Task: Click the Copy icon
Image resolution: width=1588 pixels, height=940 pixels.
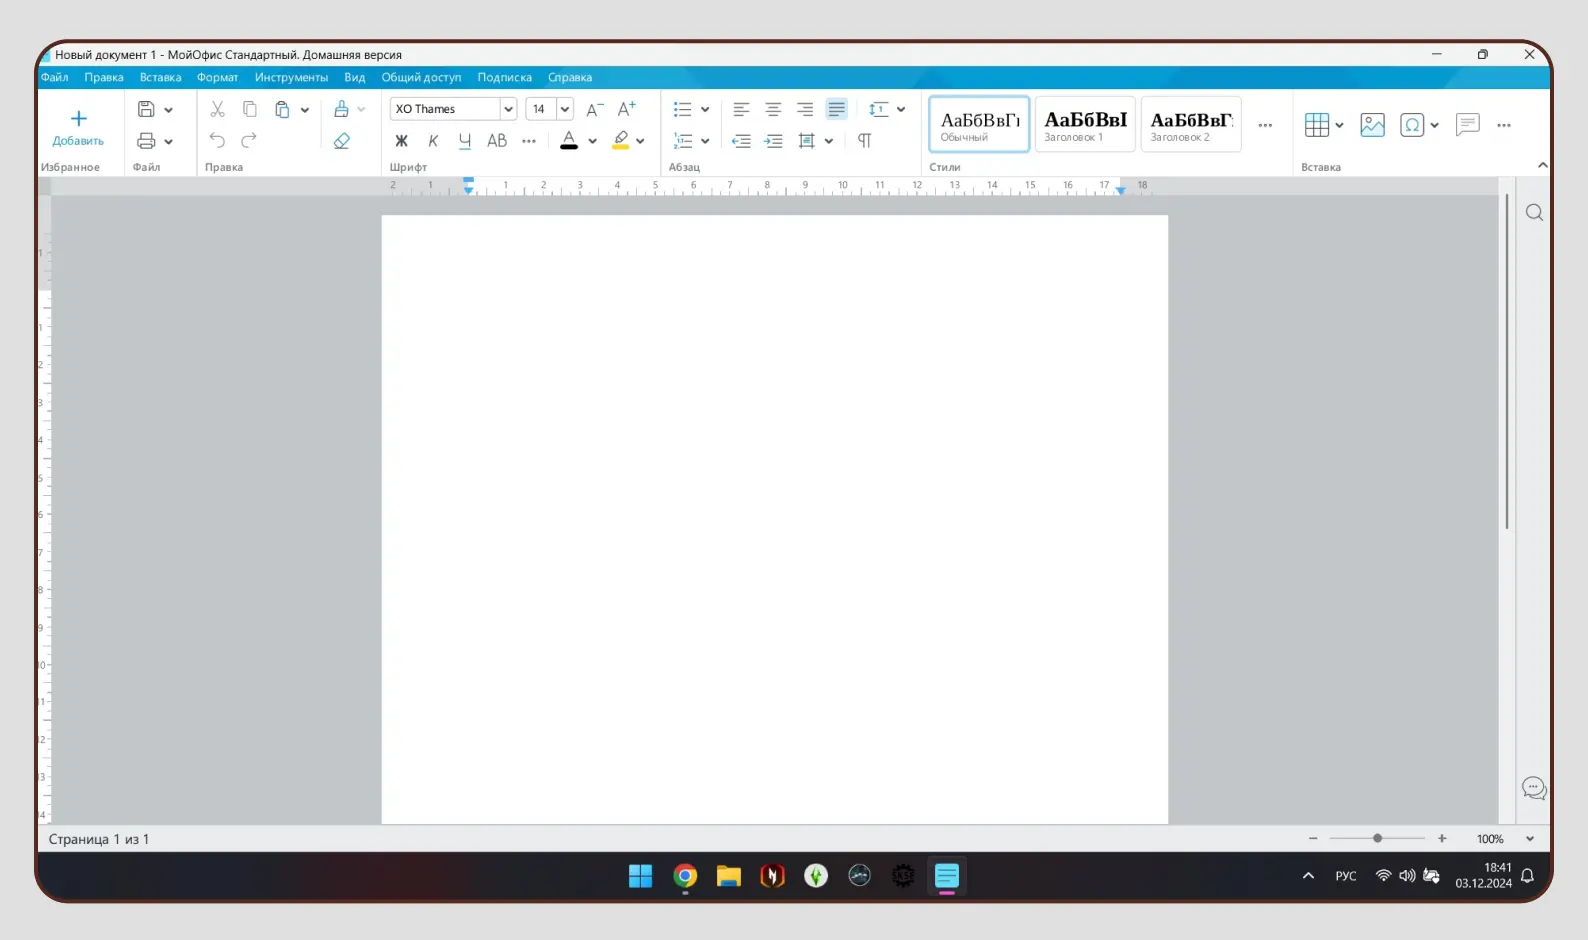Action: click(250, 109)
